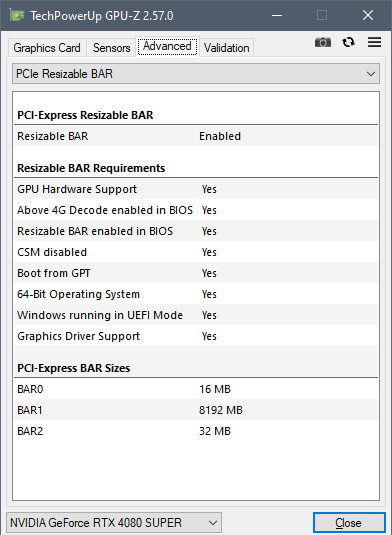Image resolution: width=392 pixels, height=535 pixels.
Task: Select the Resizable BAR Enabled row
Action: coord(196,136)
